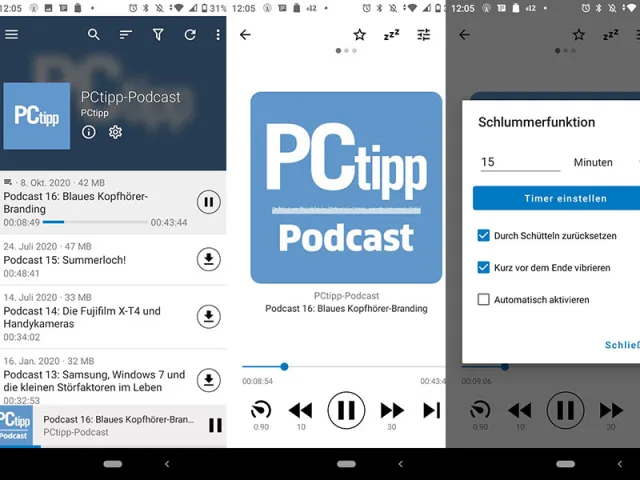The image size is (640, 480).
Task: Open the hamburger navigation menu
Action: tap(11, 35)
